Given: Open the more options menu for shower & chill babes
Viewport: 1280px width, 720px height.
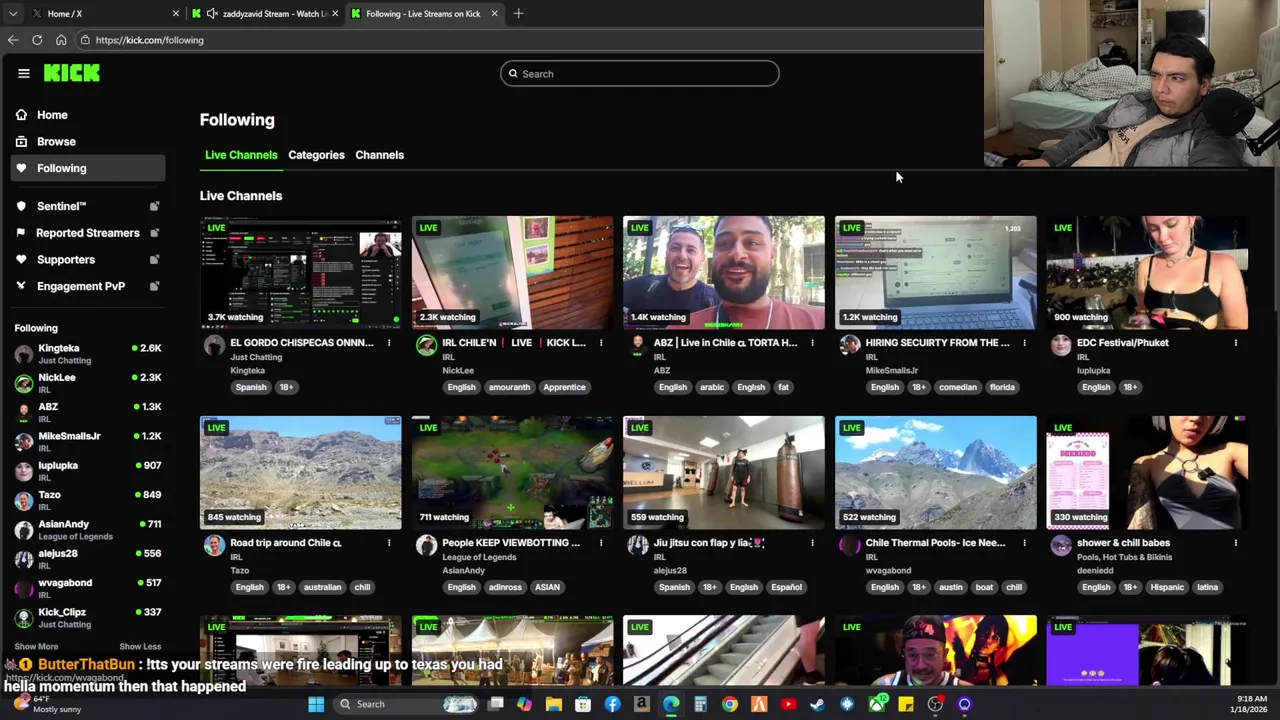Looking at the screenshot, I should tap(1236, 543).
